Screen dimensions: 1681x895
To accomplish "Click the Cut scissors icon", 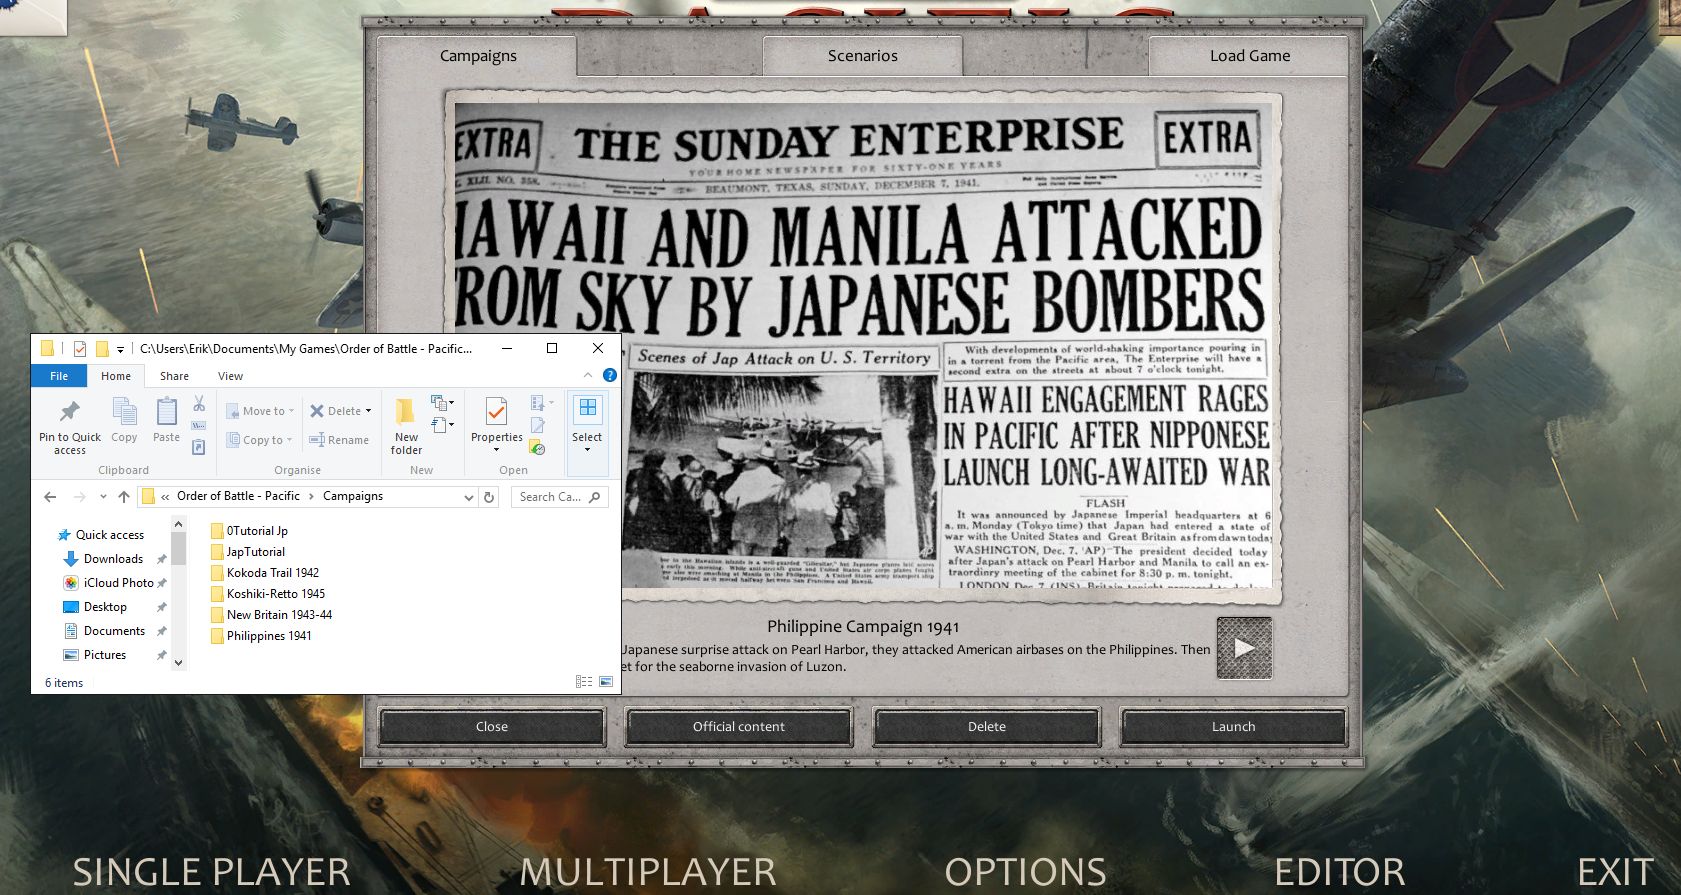I will coord(199,404).
